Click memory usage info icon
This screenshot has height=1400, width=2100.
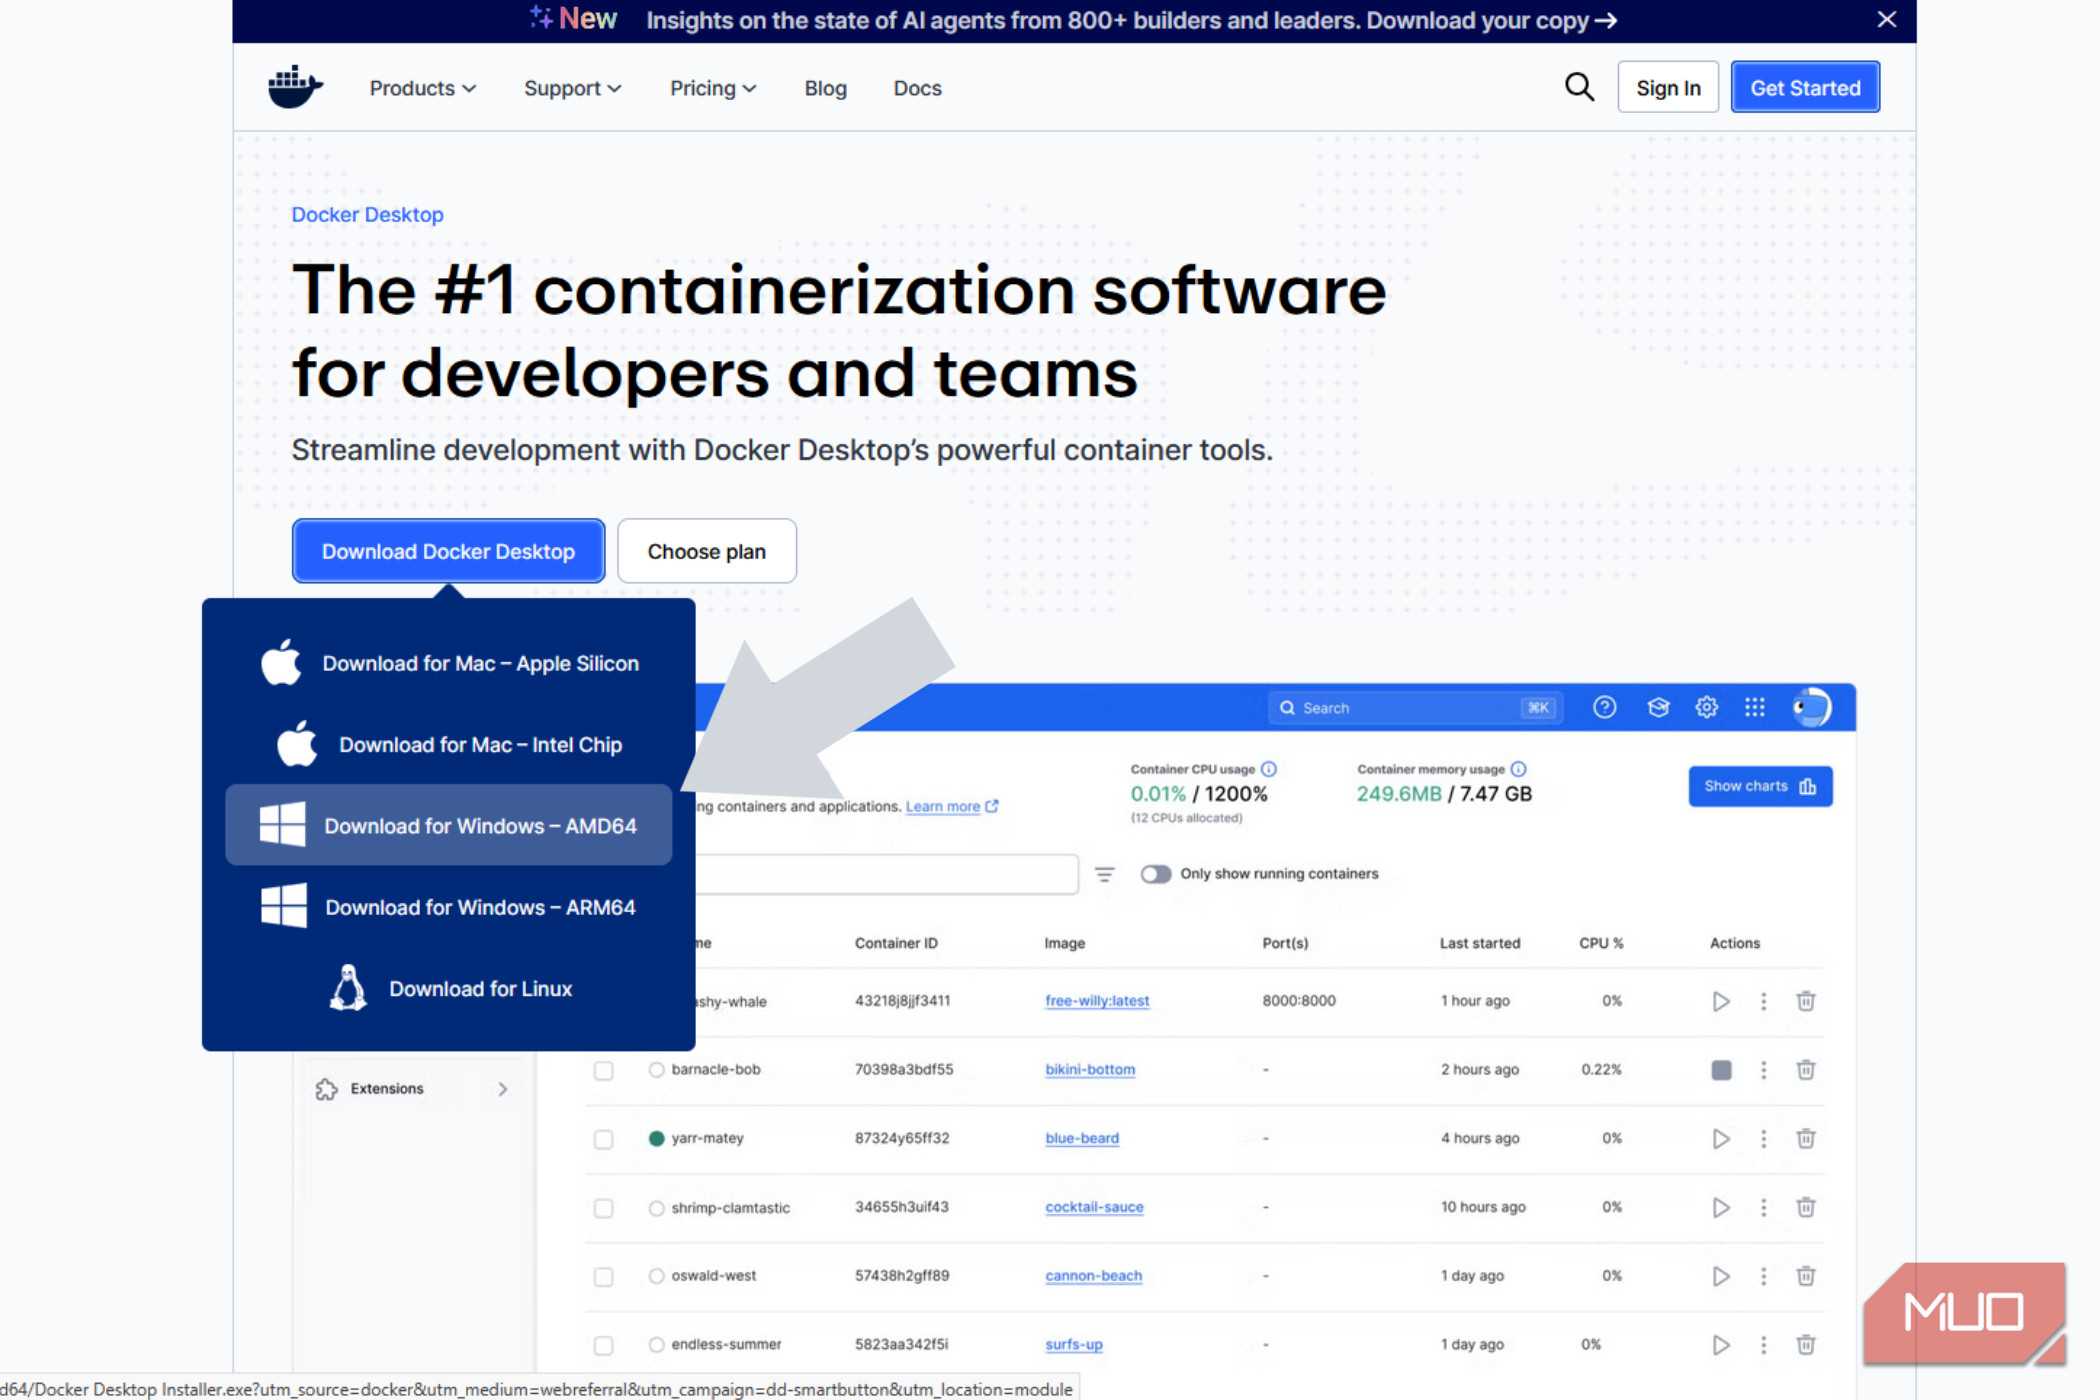(x=1518, y=769)
